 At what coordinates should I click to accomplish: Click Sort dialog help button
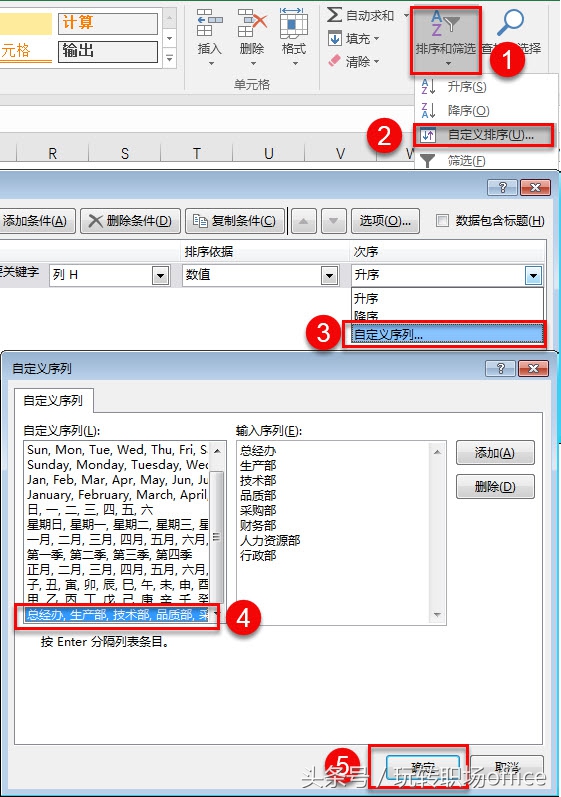click(x=502, y=188)
